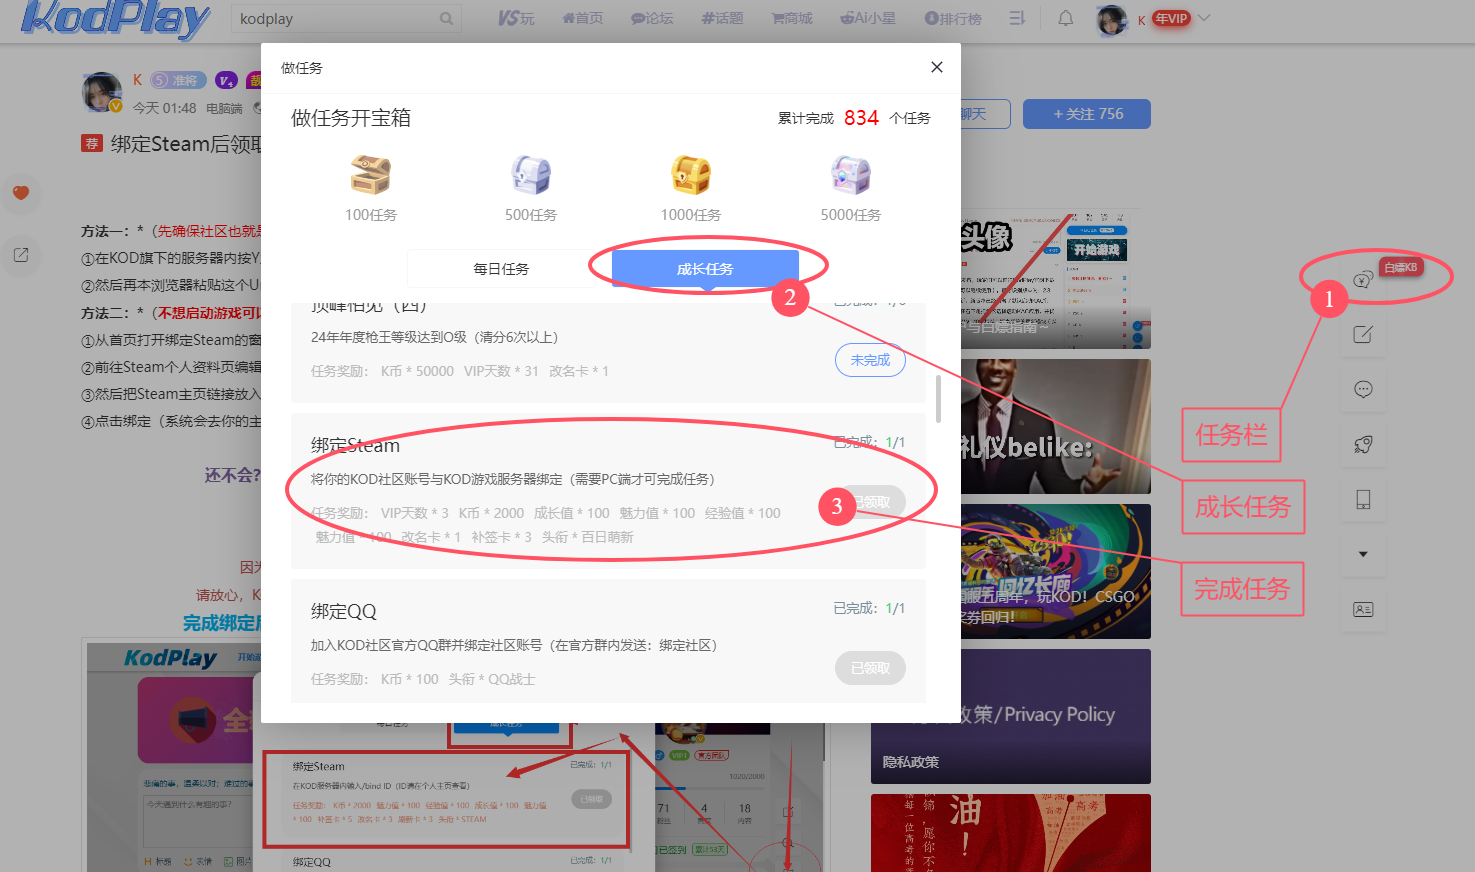1475x872 pixels.
Task: Click 已领取 button in 绑定QQ task
Action: [870, 668]
